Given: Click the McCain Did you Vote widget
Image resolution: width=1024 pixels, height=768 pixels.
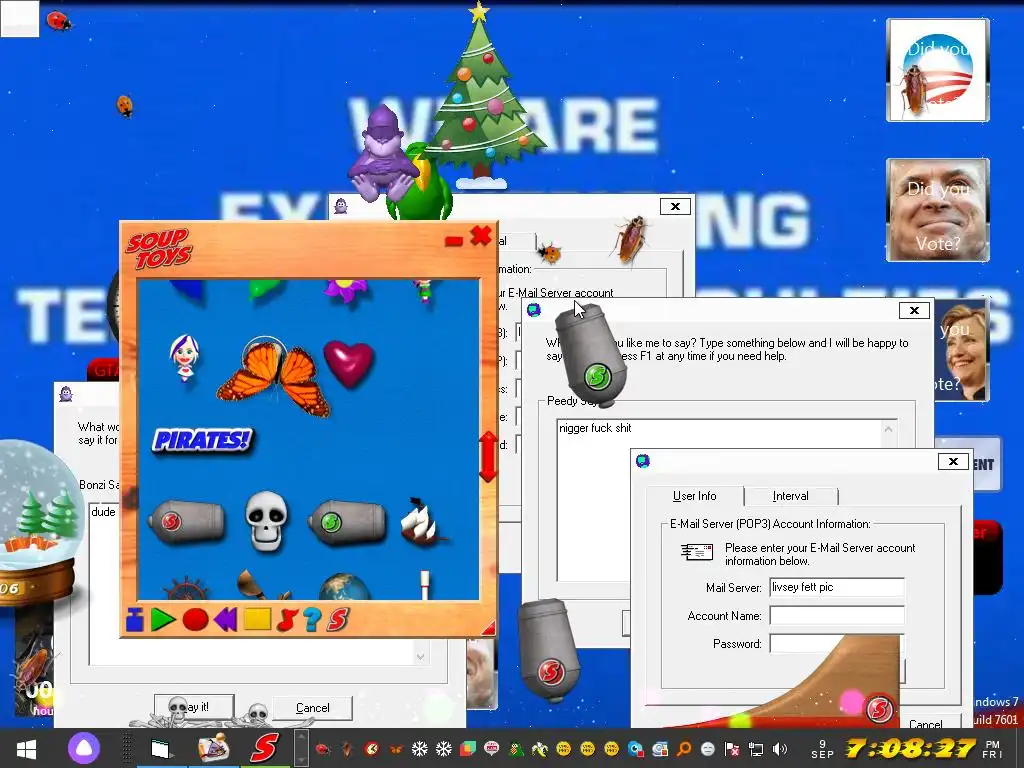Looking at the screenshot, I should (938, 210).
